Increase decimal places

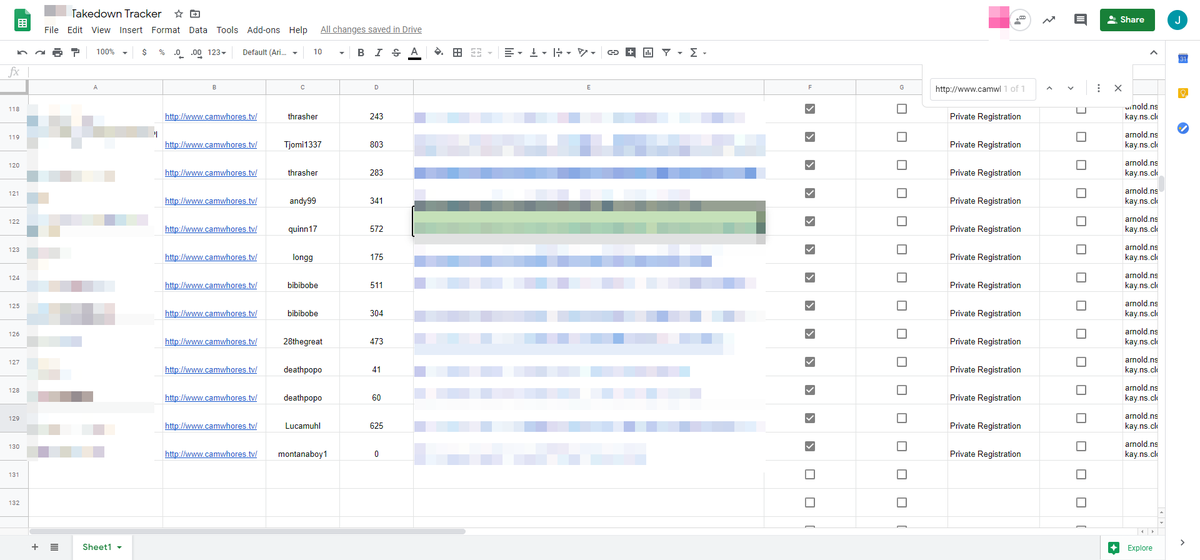196,52
